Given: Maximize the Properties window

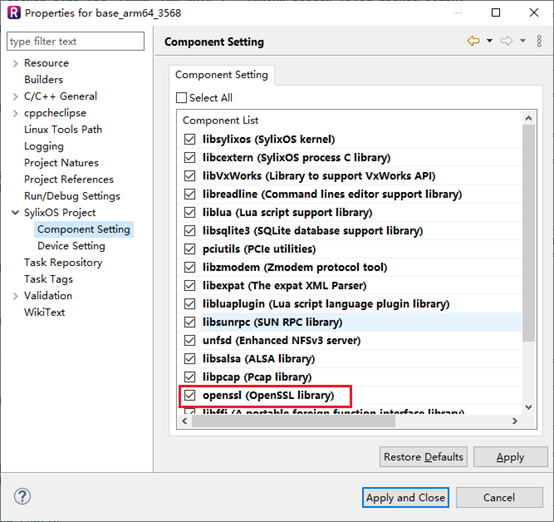Looking at the screenshot, I should pos(496,13).
